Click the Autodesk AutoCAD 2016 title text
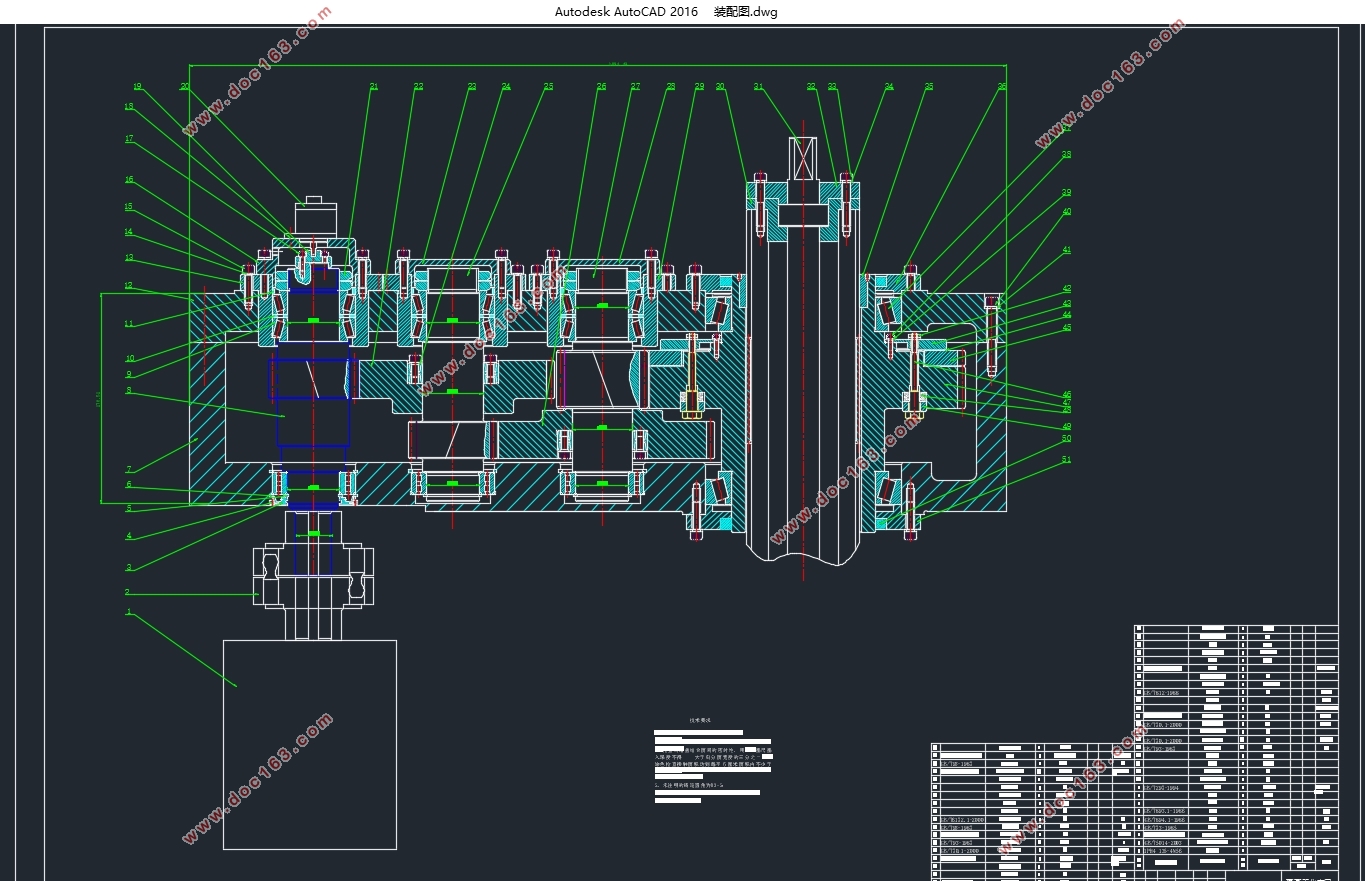Image resolution: width=1365 pixels, height=881 pixels. [x=626, y=12]
